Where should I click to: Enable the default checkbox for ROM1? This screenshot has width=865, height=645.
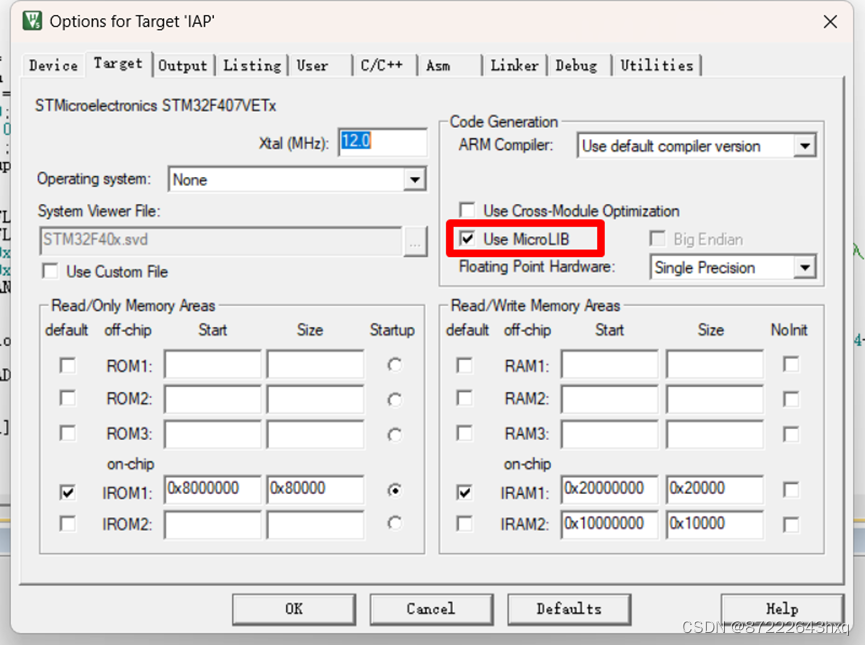[x=67, y=364]
